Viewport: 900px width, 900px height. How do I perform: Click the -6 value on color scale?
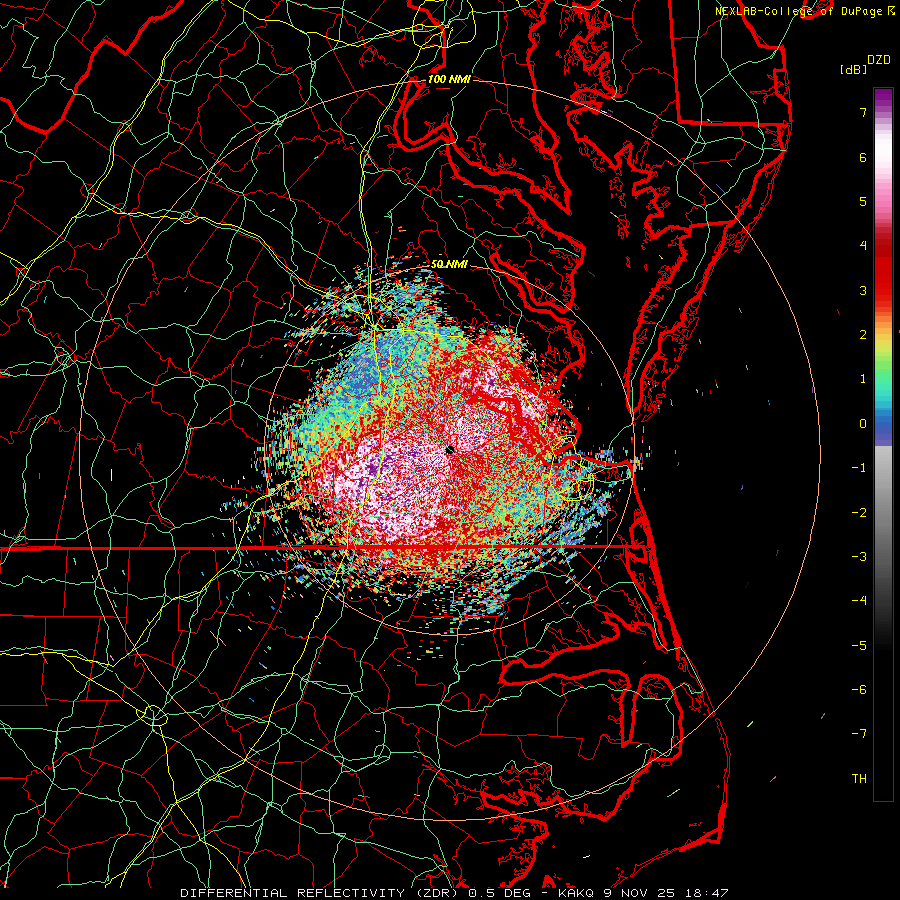point(859,689)
